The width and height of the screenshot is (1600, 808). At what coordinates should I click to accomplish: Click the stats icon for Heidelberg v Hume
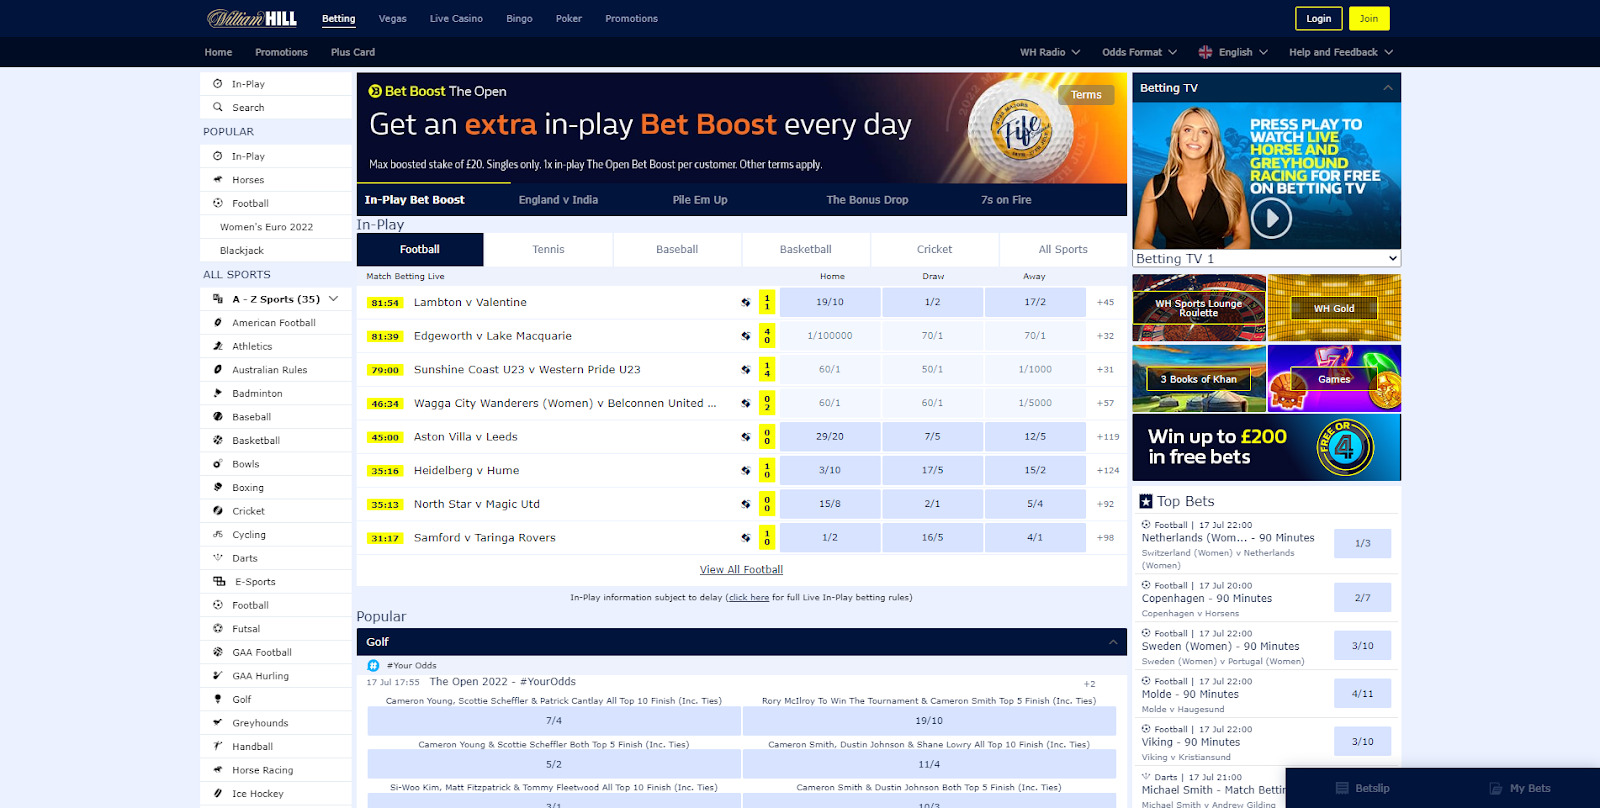coord(745,470)
